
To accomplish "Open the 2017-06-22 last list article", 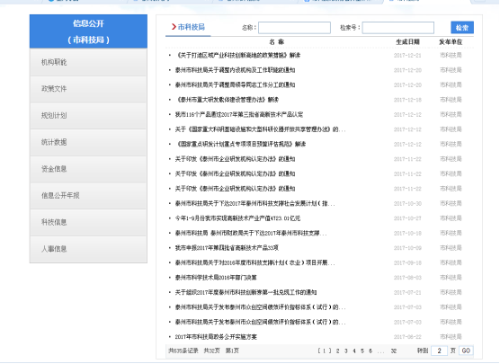I will [216, 337].
